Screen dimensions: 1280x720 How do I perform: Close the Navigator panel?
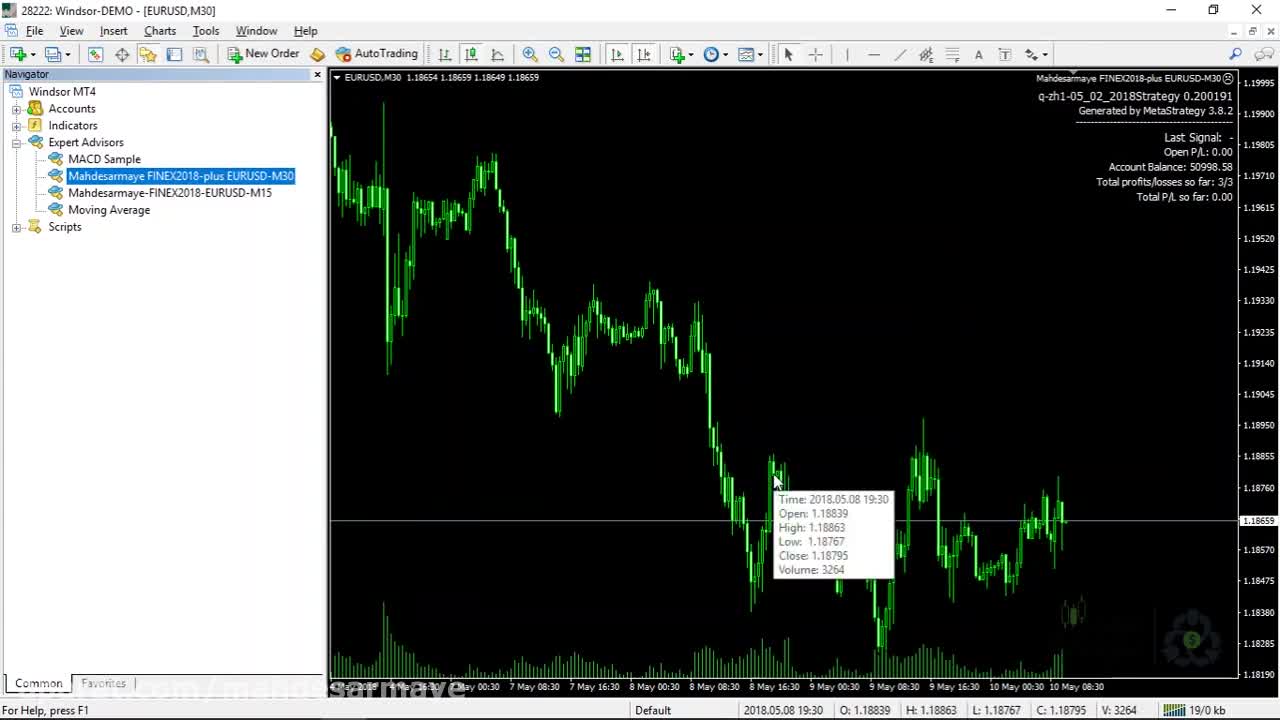[318, 75]
